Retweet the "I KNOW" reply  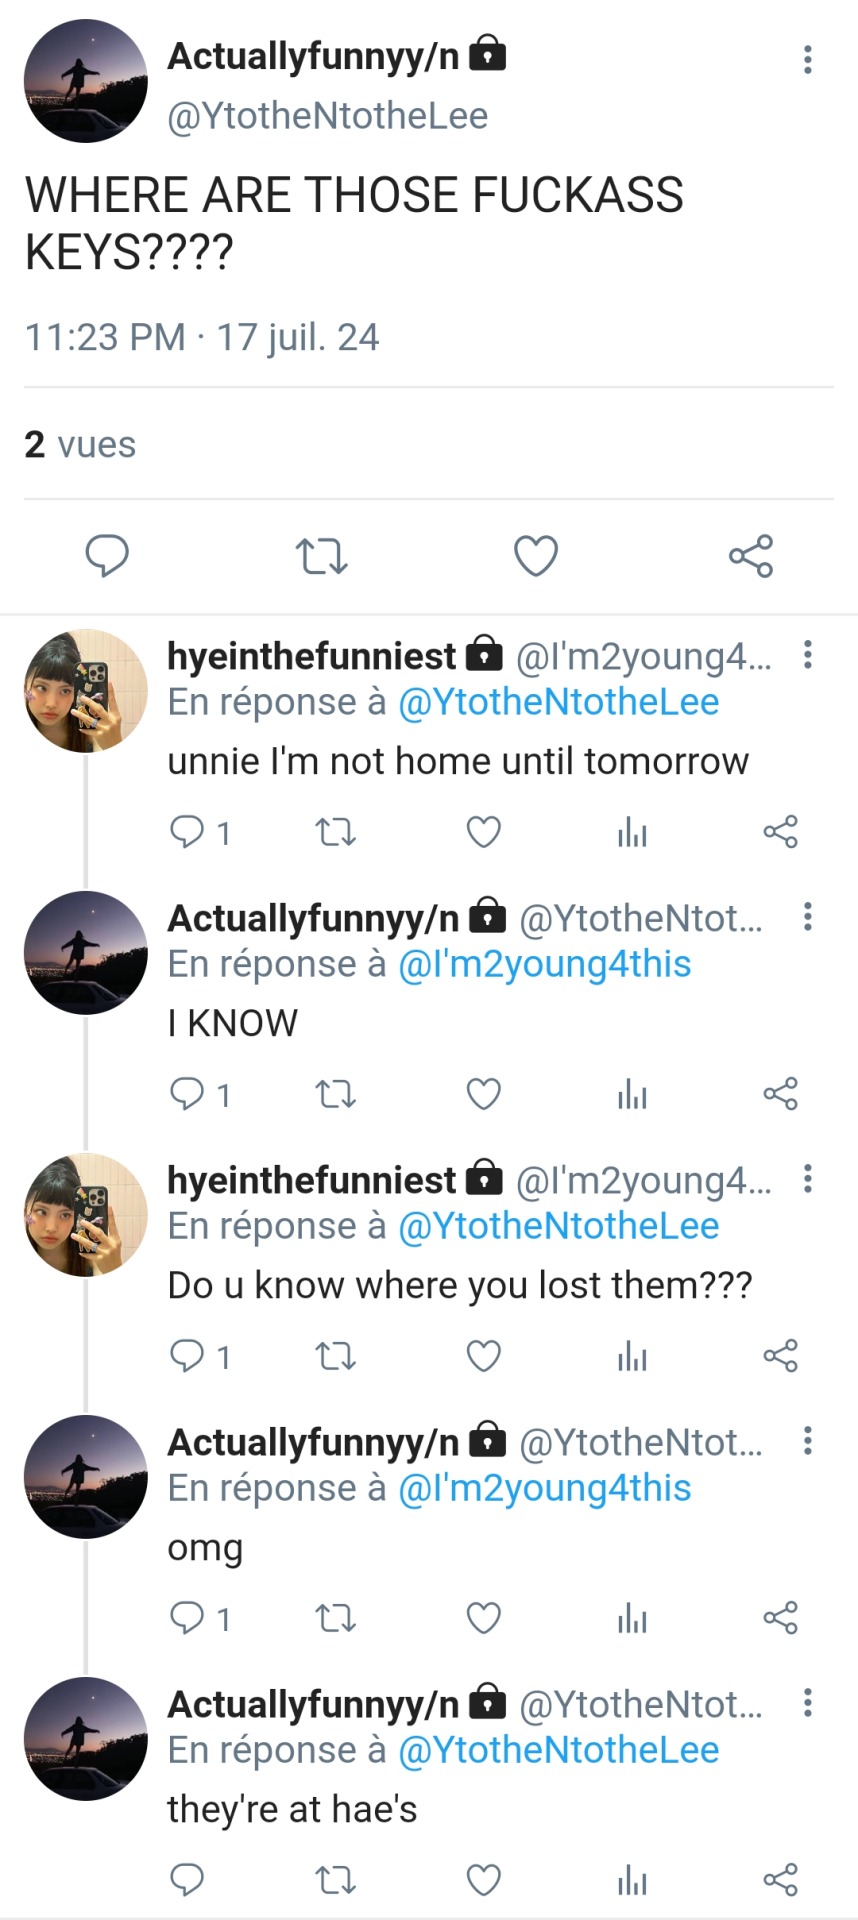[x=336, y=1094]
